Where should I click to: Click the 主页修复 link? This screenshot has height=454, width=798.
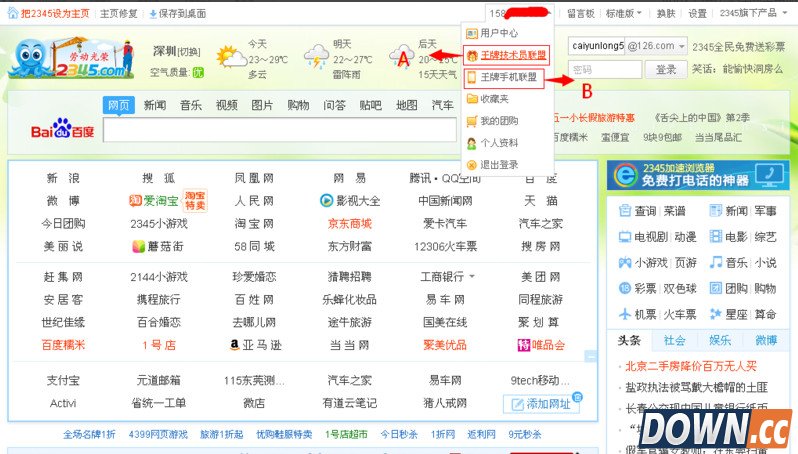pyautogui.click(x=119, y=14)
